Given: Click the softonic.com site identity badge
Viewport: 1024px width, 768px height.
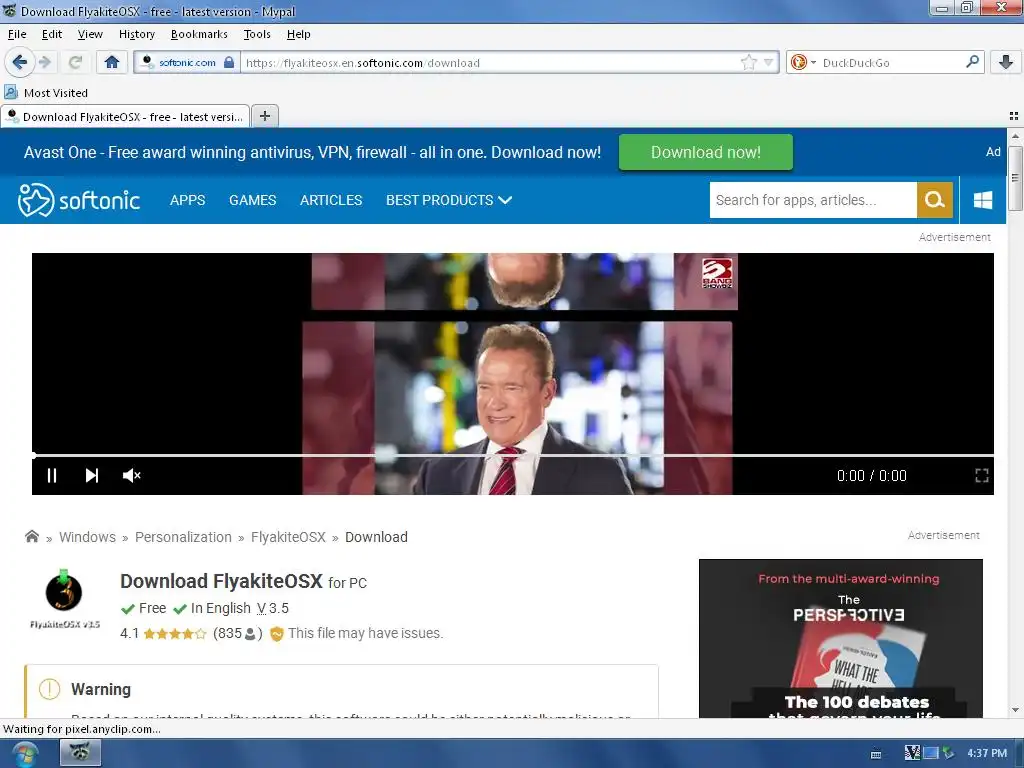Looking at the screenshot, I should 187,63.
